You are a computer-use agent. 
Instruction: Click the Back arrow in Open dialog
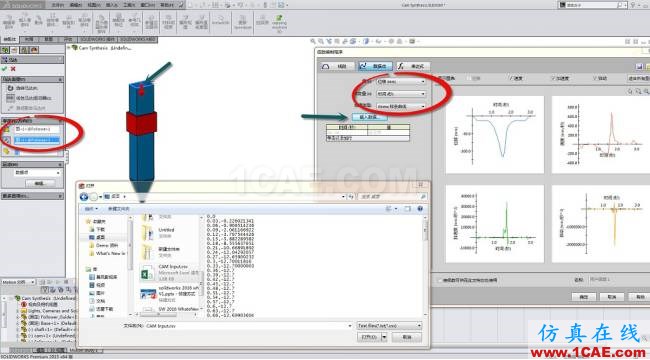84,197
